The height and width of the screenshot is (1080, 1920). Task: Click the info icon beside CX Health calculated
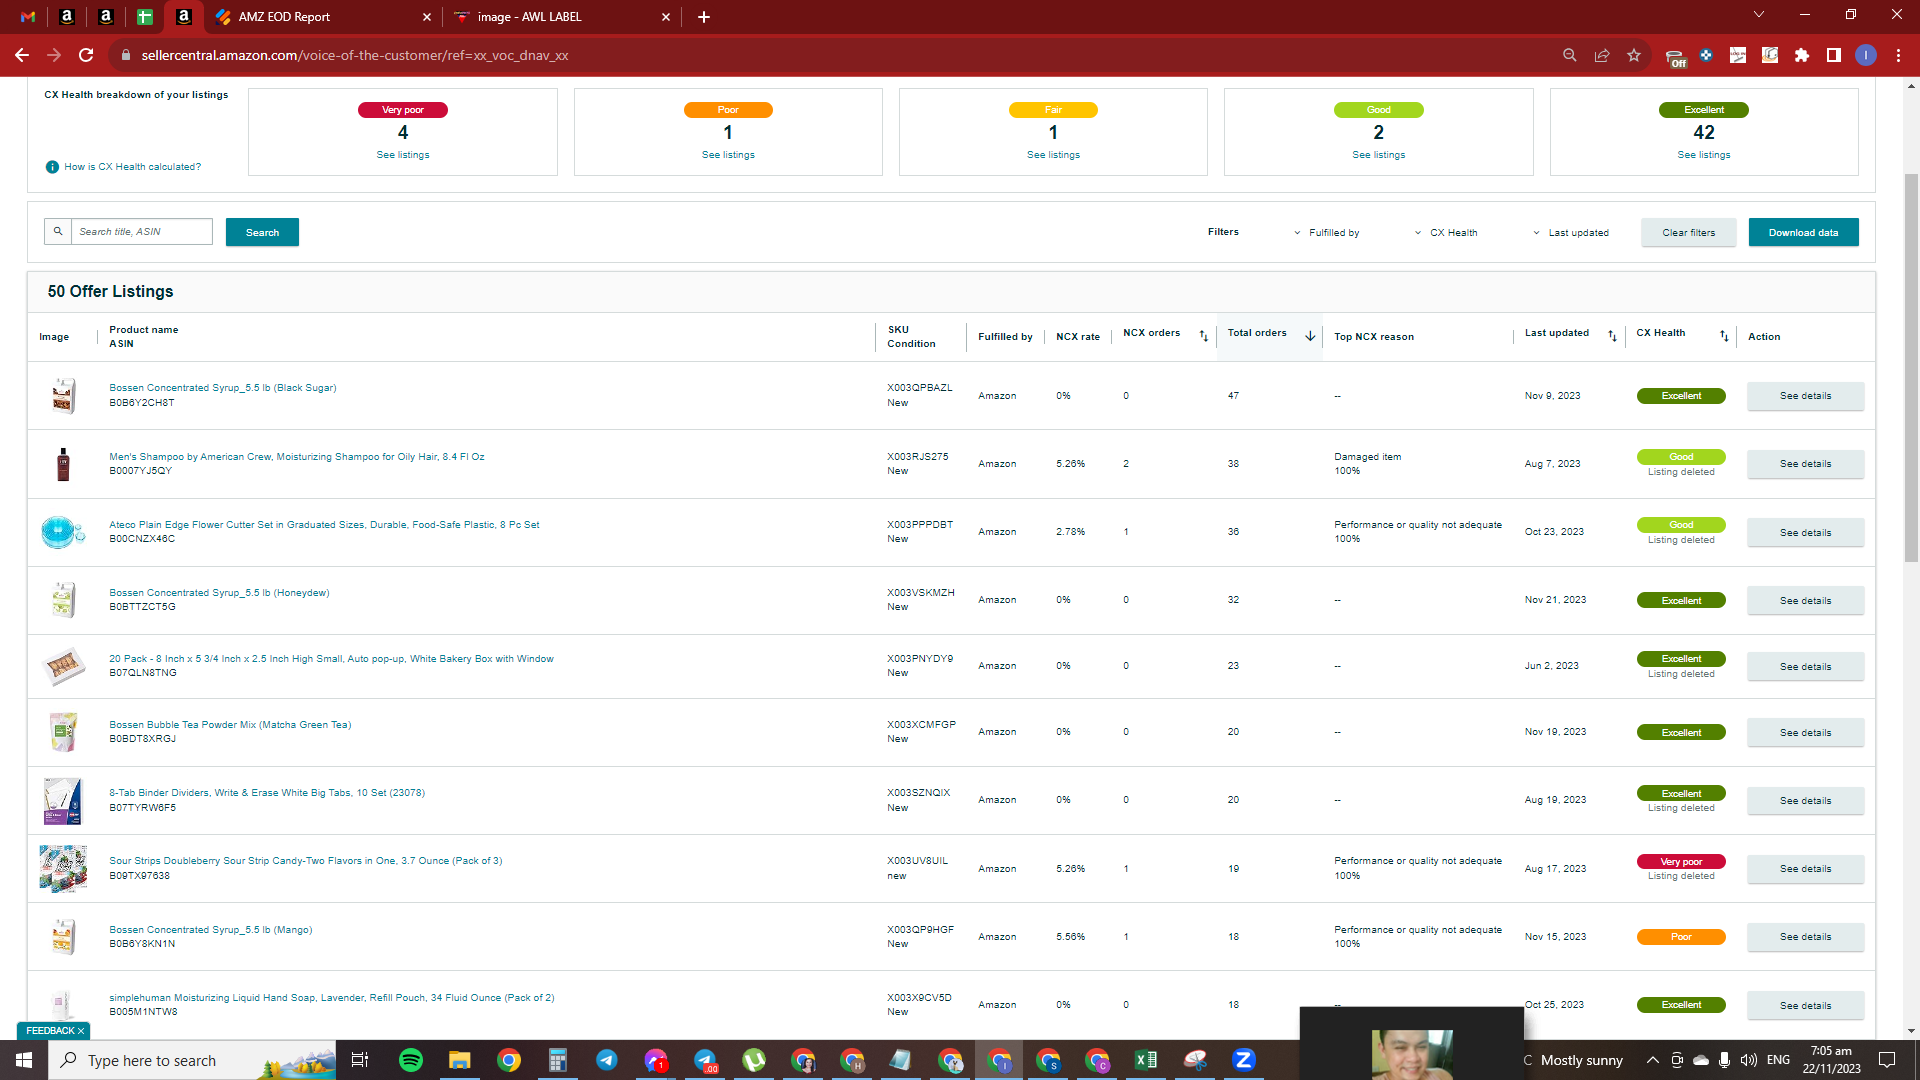52,167
